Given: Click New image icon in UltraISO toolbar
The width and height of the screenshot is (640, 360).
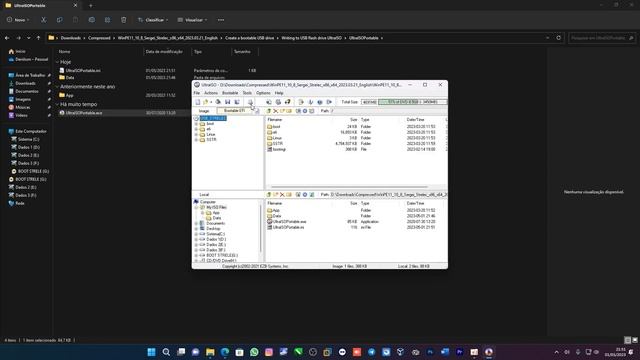Looking at the screenshot, I should [198, 102].
